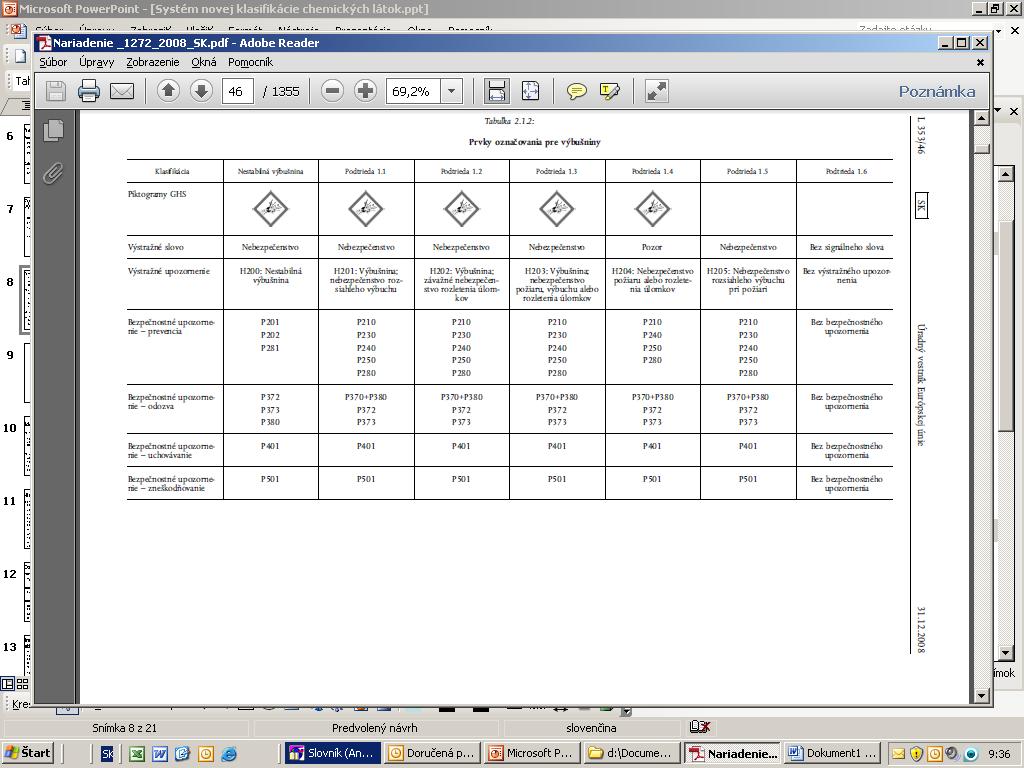Screen dimensions: 1024x768
Task: Go to previous page with up arrow
Action: (168, 91)
